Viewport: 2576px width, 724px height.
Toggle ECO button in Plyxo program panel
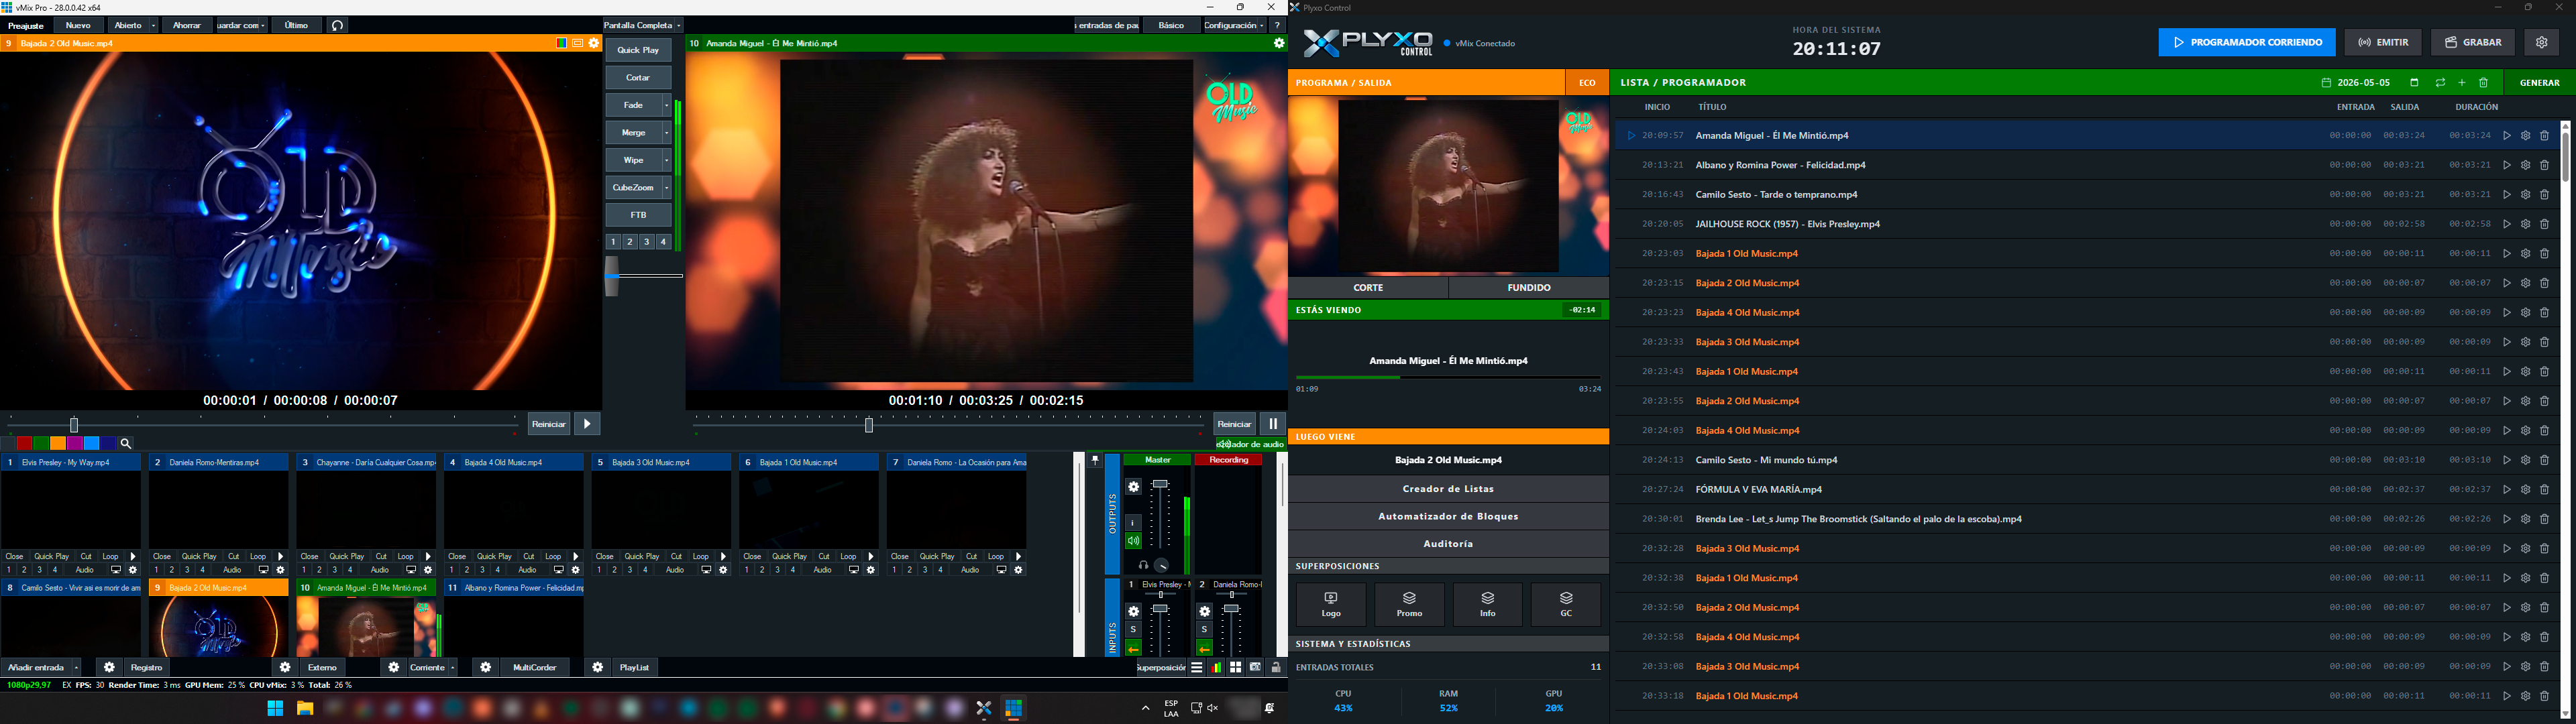click(x=1587, y=83)
